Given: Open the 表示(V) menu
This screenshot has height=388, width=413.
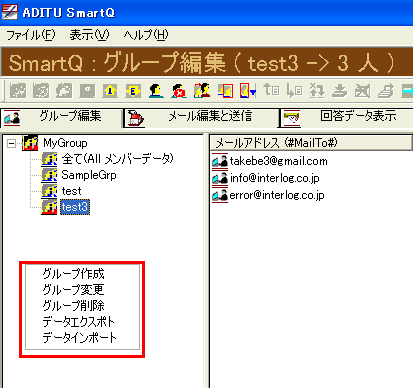Looking at the screenshot, I should click(89, 35).
